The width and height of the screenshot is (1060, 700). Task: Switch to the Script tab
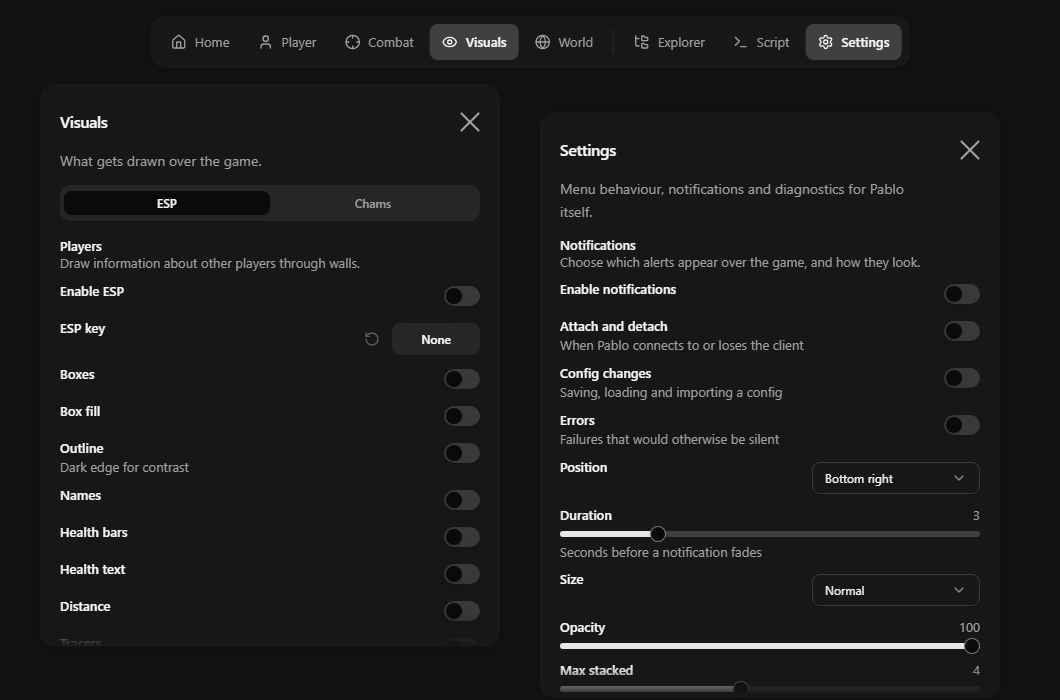pos(761,42)
